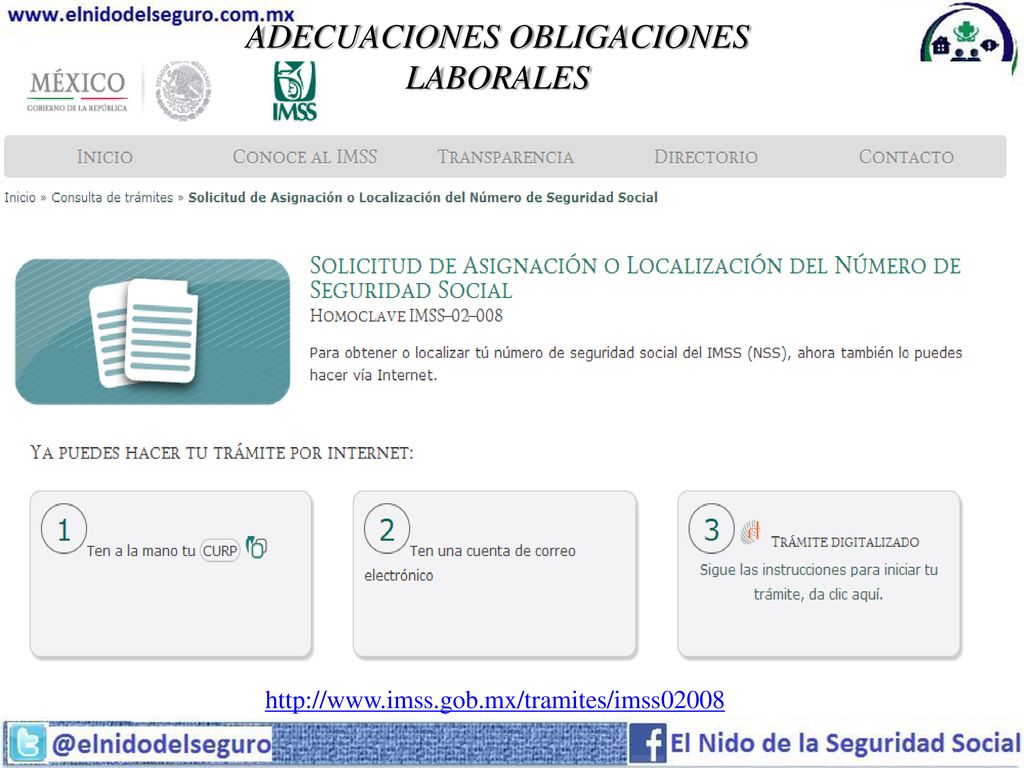
Task: Click the México Gobierno de la República logo
Action: (x=77, y=91)
